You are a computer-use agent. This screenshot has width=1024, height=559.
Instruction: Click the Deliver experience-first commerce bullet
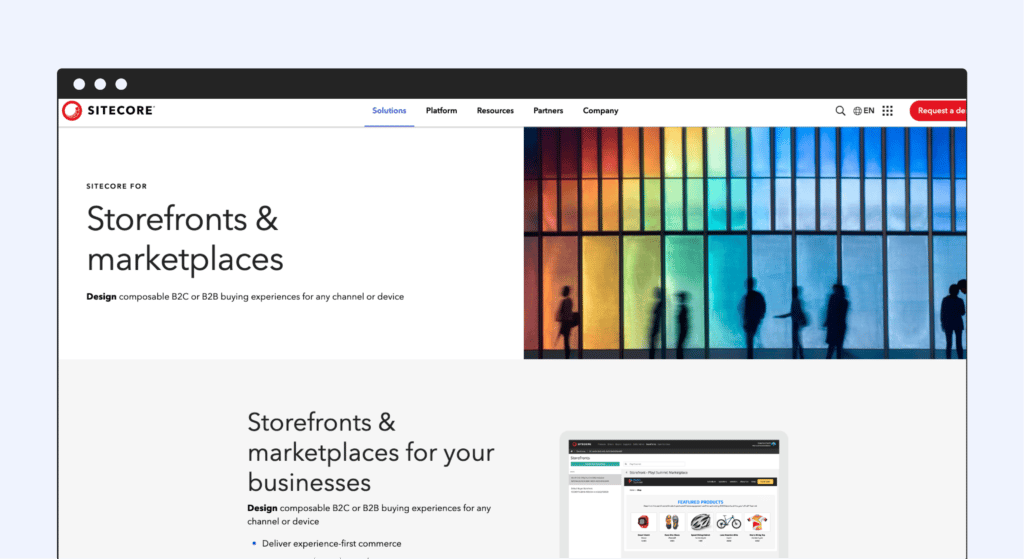click(x=331, y=544)
